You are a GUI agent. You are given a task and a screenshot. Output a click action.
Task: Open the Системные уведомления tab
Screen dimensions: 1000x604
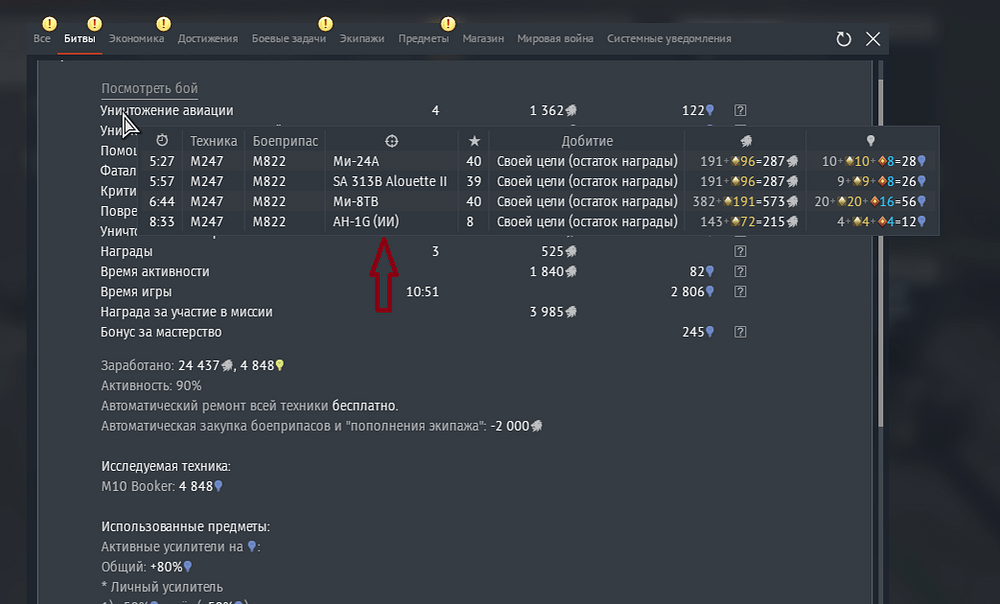pyautogui.click(x=669, y=38)
